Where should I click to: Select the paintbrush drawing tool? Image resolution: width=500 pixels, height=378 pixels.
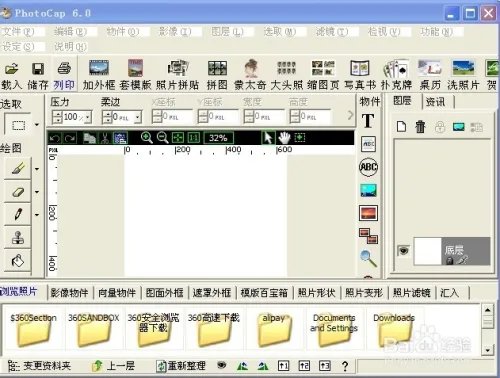(18, 168)
